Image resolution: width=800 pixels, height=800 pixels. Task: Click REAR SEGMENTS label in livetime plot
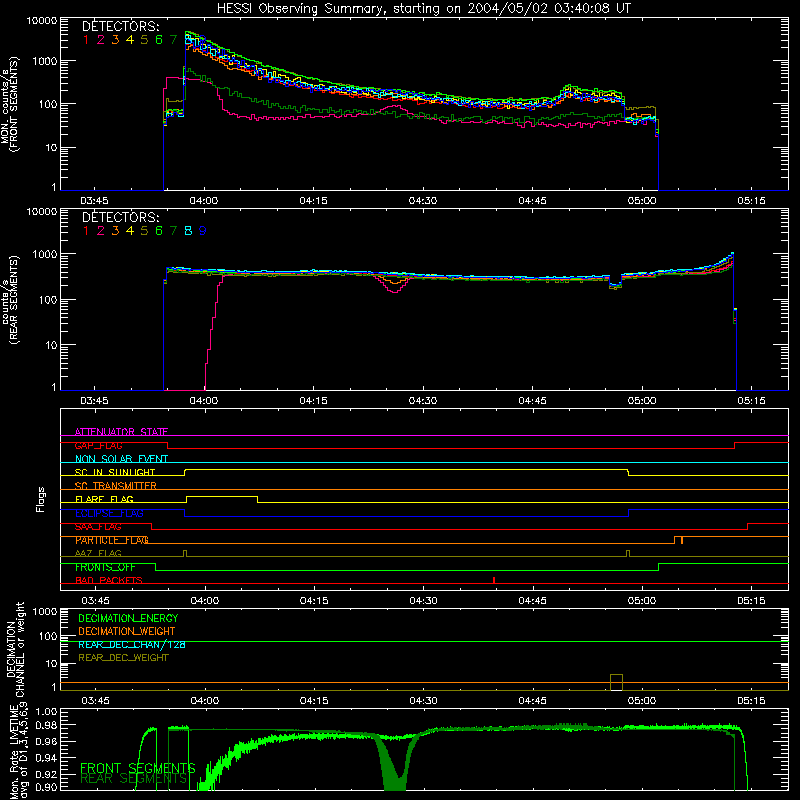tap(134, 779)
